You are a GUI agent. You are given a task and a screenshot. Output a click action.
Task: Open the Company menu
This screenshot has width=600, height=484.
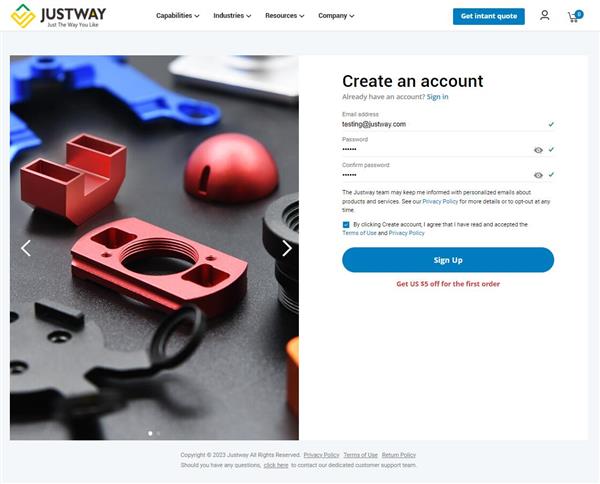click(x=336, y=16)
